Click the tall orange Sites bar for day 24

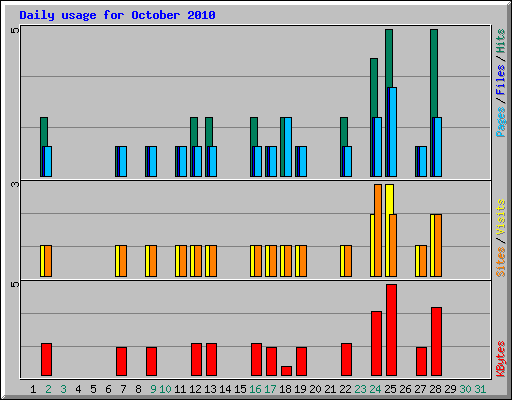pyautogui.click(x=378, y=230)
